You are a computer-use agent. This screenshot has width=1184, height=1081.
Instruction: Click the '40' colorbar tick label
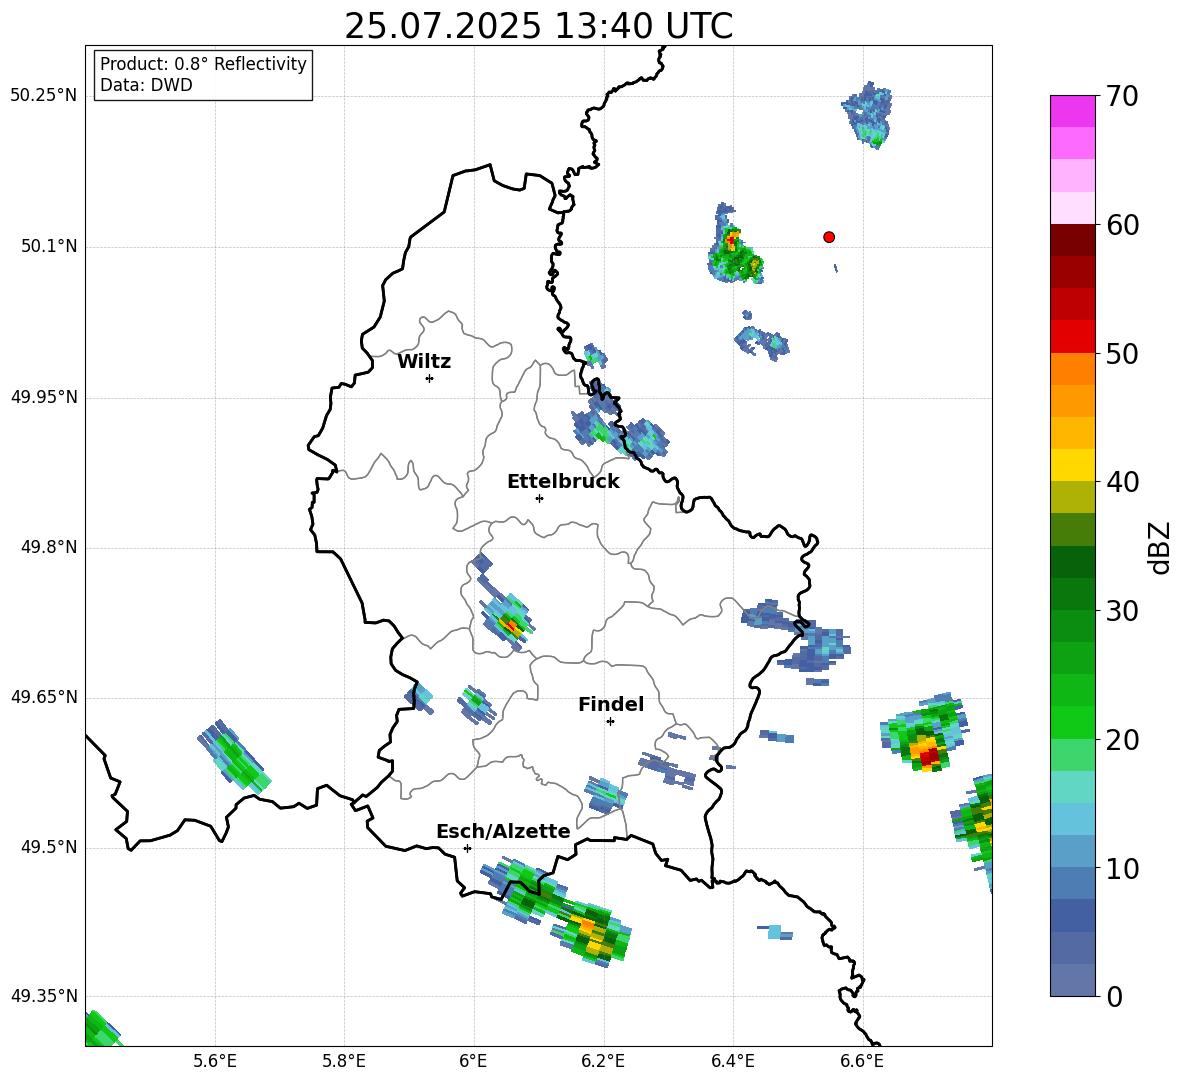[x=1122, y=482]
